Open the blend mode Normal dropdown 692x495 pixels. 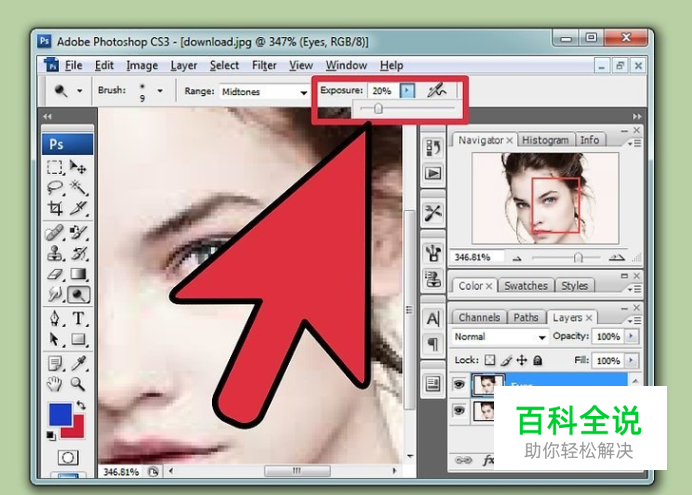click(542, 337)
